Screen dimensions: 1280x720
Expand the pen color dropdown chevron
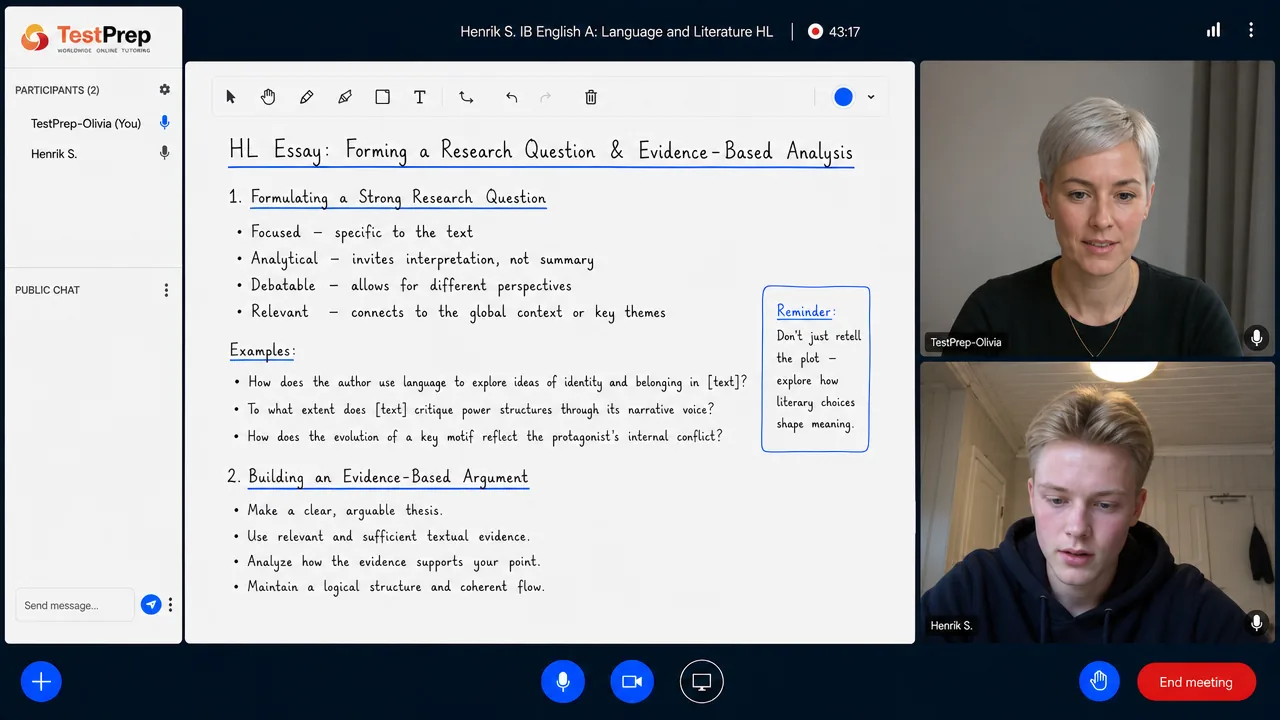coord(871,97)
